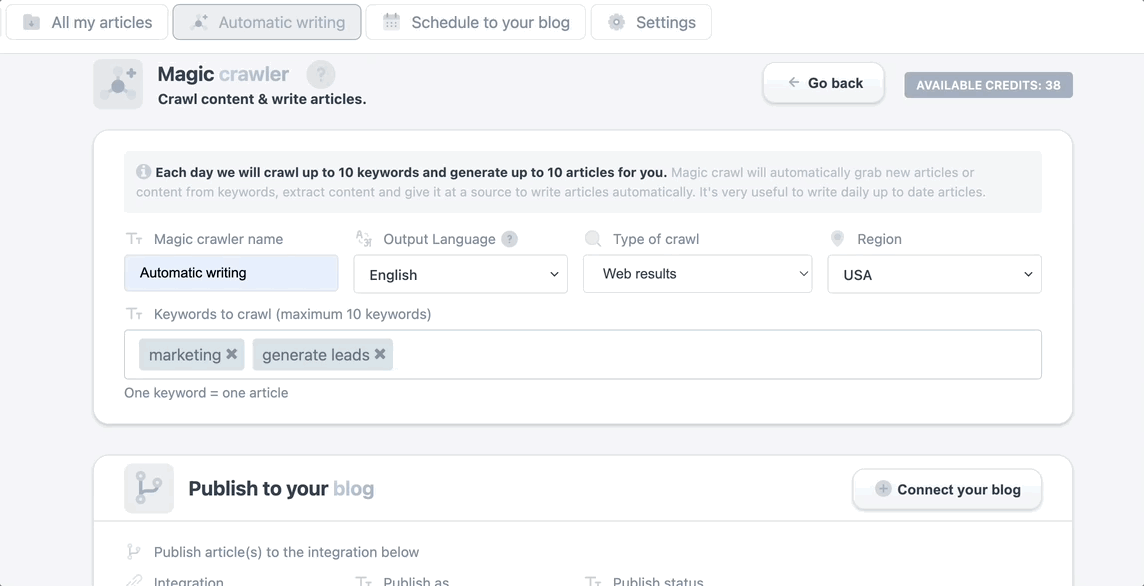Open the Type of crawl dropdown

pos(697,274)
